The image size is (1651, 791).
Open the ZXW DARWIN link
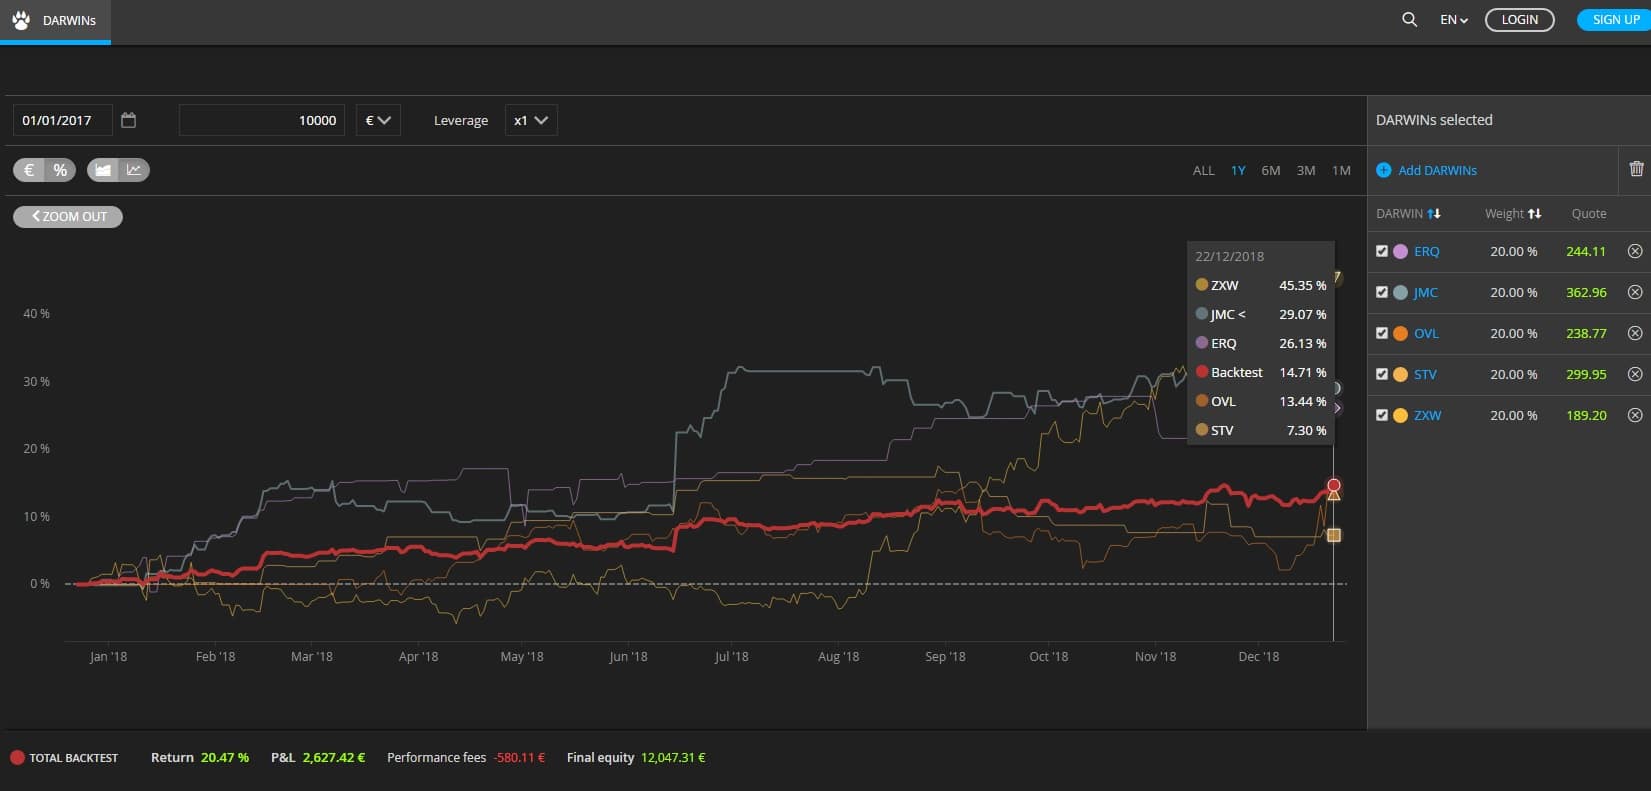tap(1427, 415)
